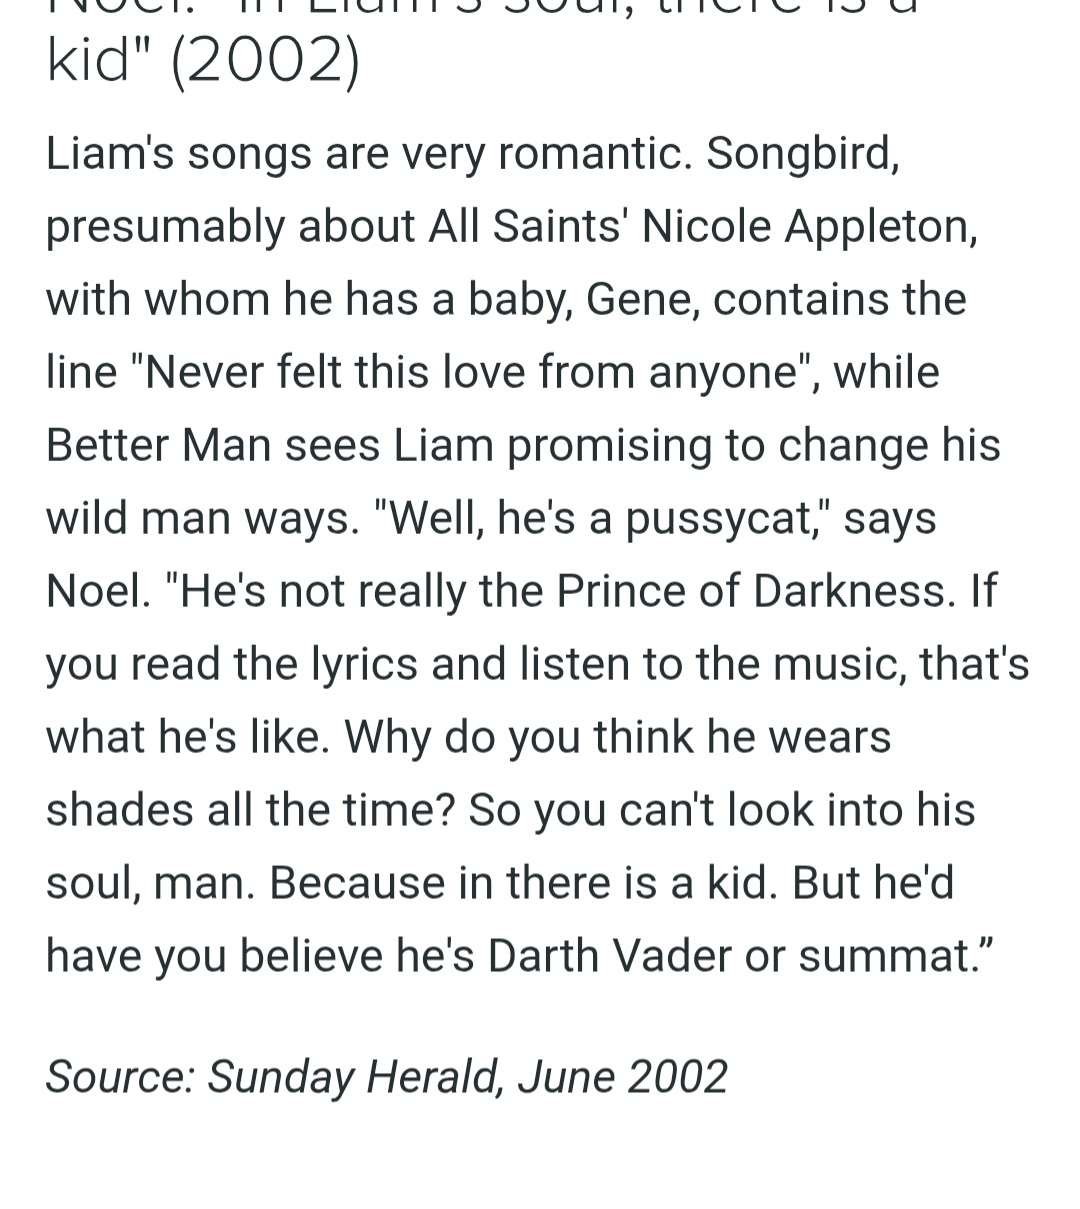Click 'Sunday Herald' in the source line

pyautogui.click(x=353, y=1078)
